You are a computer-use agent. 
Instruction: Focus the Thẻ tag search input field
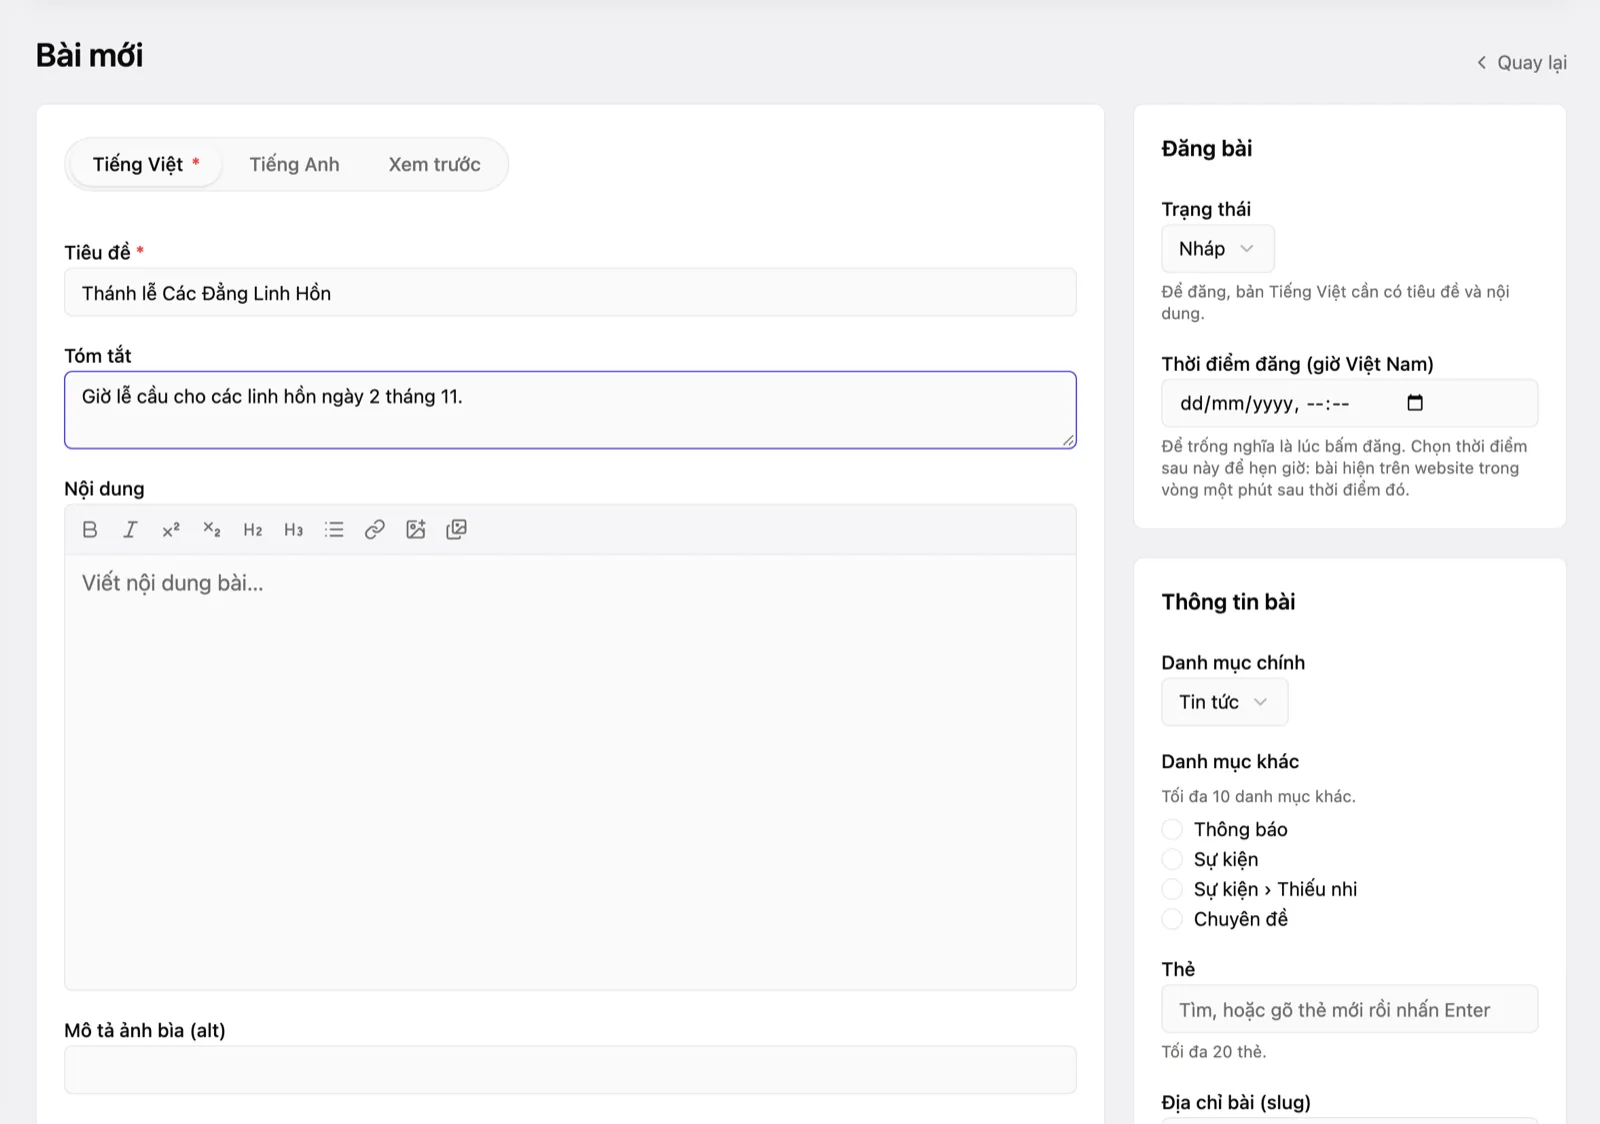pos(1349,1010)
